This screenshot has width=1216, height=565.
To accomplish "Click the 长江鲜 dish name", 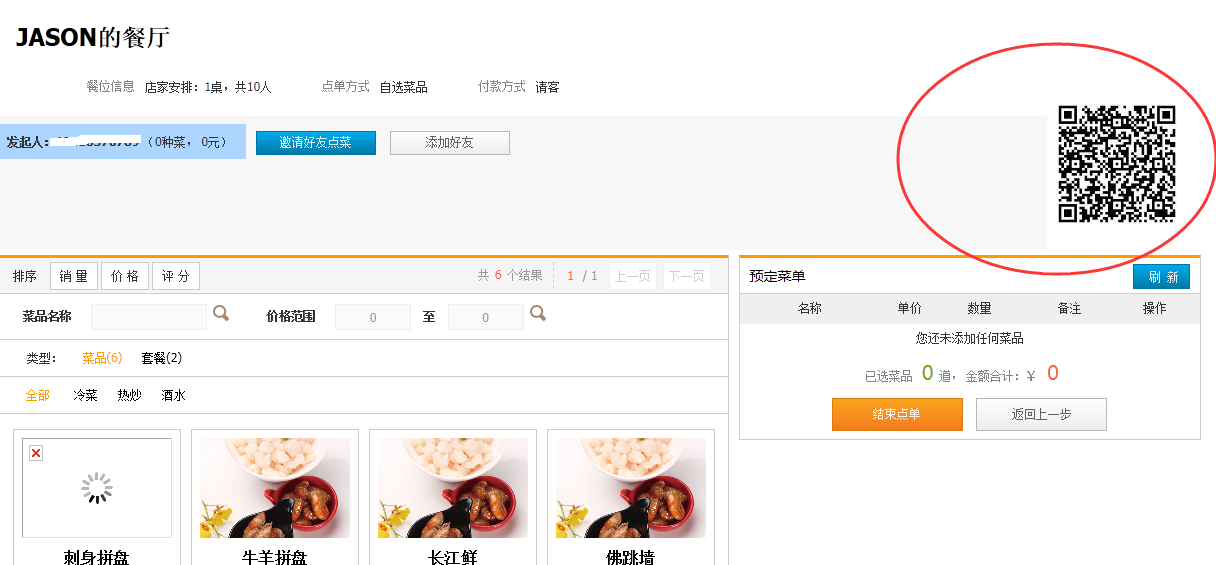I will 453,557.
